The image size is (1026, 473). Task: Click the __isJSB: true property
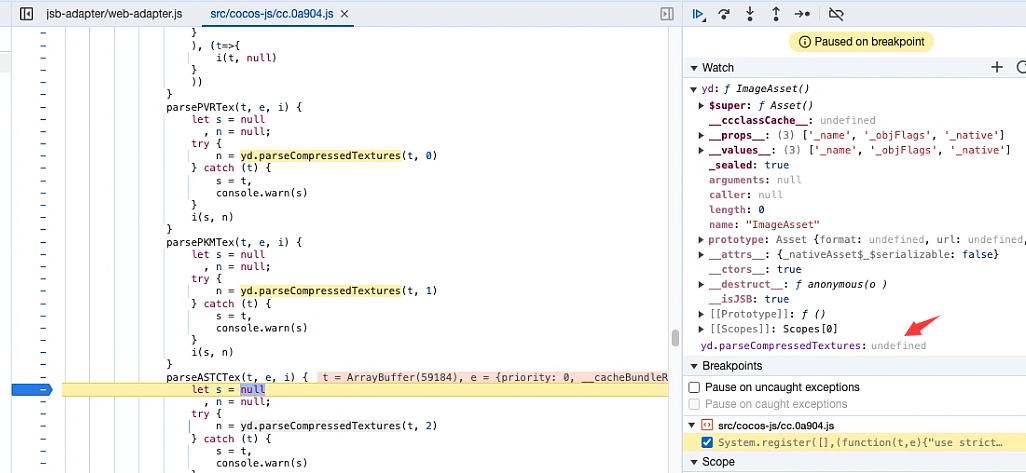(749, 300)
